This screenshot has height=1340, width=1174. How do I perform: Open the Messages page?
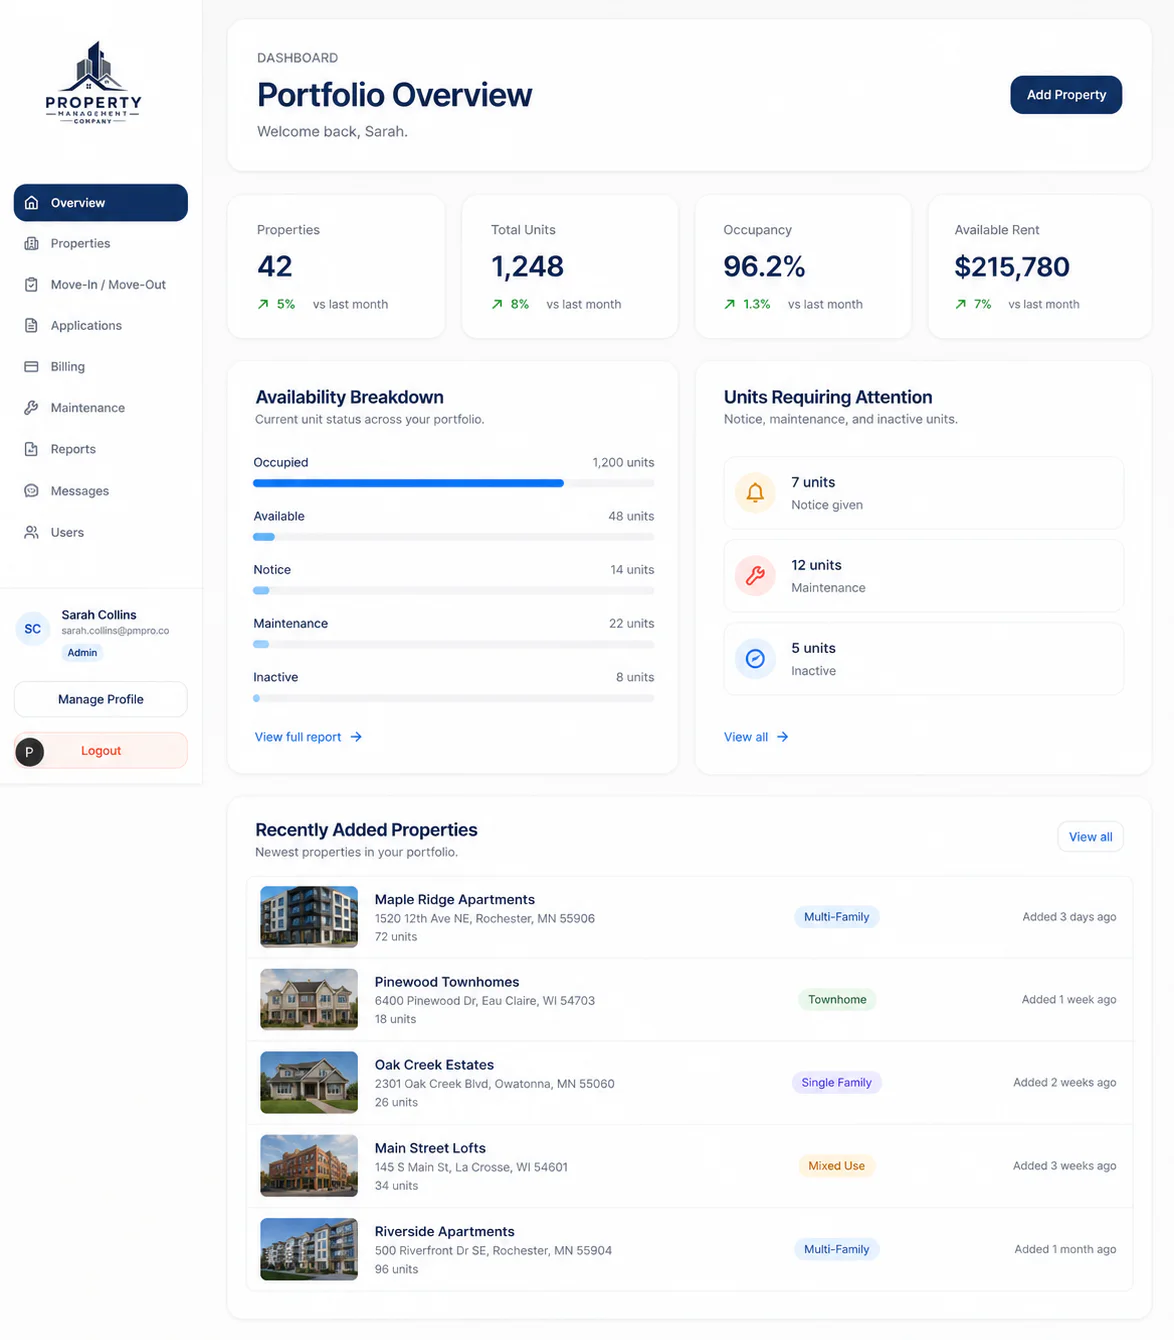pos(101,491)
